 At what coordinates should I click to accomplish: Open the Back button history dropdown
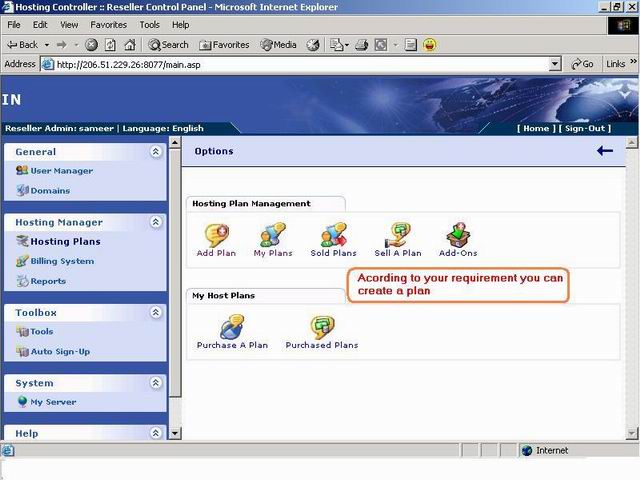pos(47,45)
